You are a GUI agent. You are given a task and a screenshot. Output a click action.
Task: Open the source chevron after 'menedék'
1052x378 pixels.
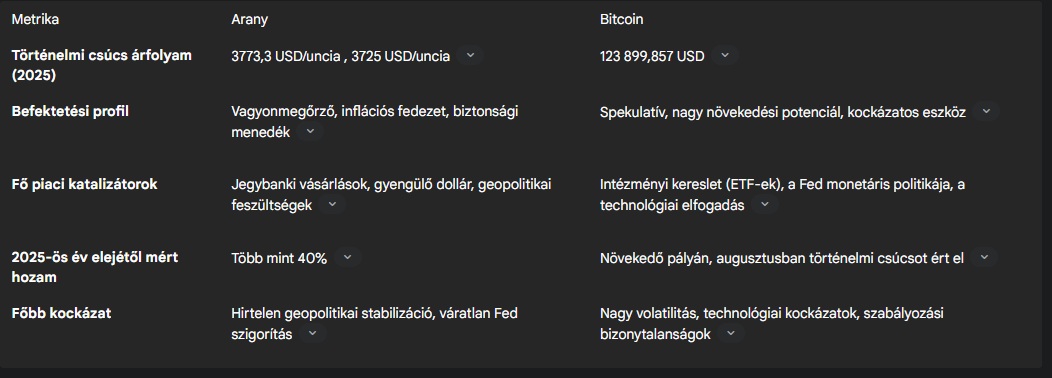(x=310, y=131)
